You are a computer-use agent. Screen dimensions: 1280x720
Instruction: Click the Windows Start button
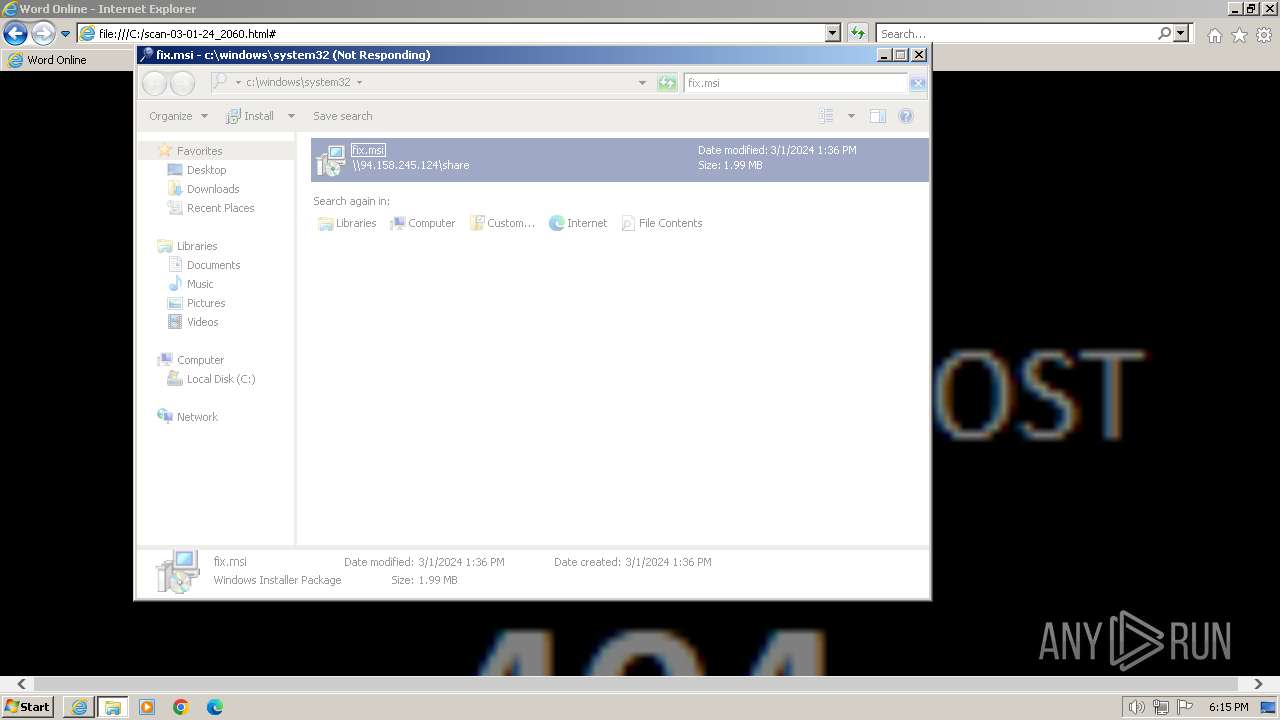tap(27, 707)
